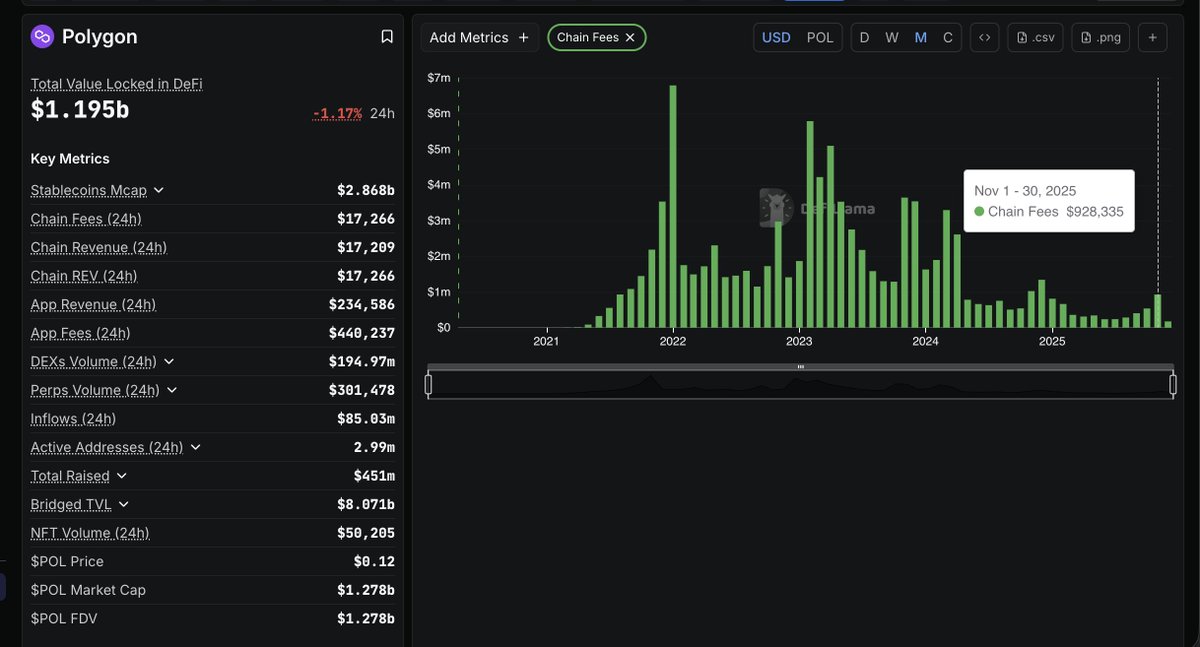Click the Inflows (24h) metric label
The image size is (1200, 647).
point(73,419)
